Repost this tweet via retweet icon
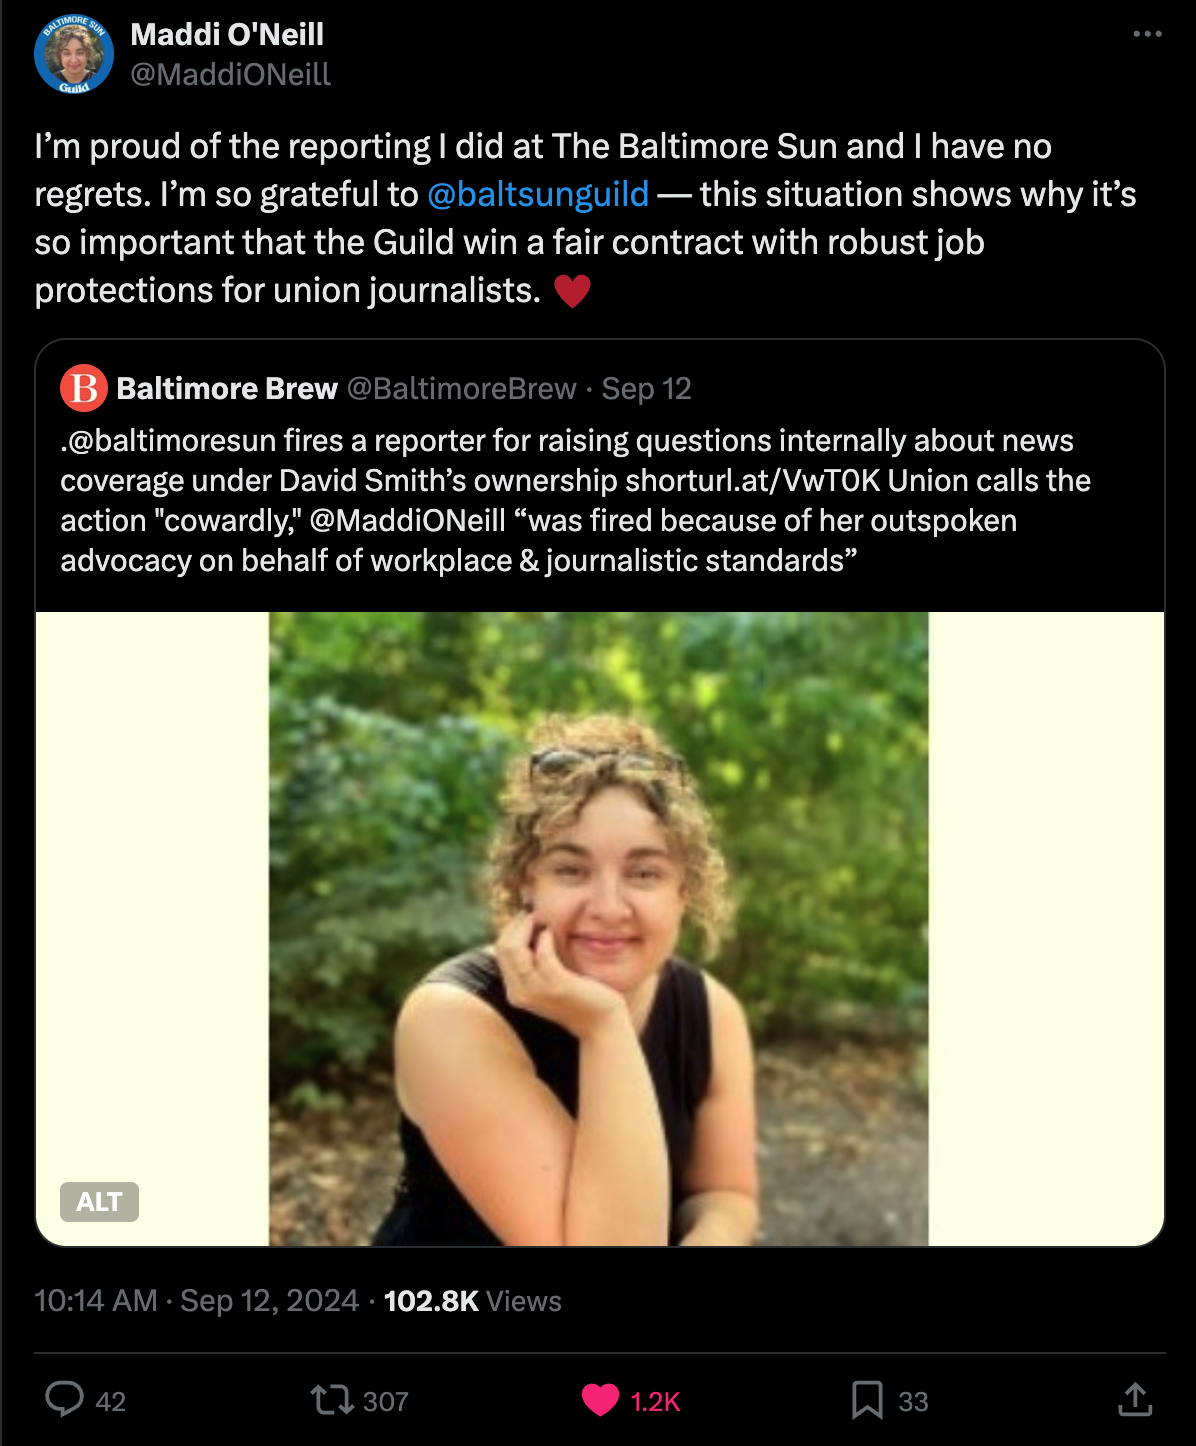The width and height of the screenshot is (1196, 1446). point(331,1399)
